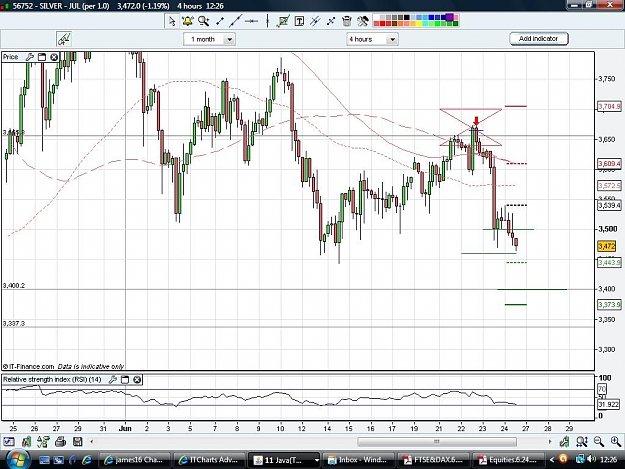This screenshot has height=469, width=625.
Task: Print the chart using printer icon
Action: coord(60,442)
